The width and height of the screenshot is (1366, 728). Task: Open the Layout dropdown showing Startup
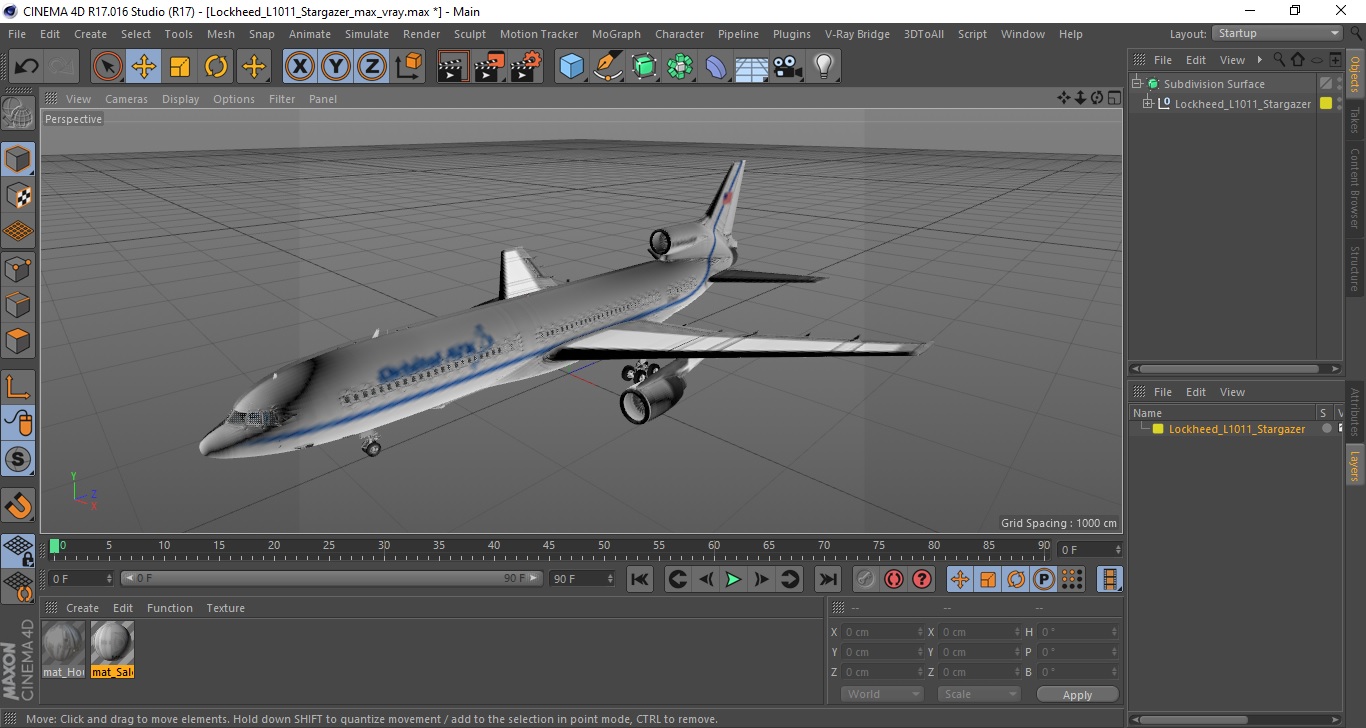tap(1277, 33)
